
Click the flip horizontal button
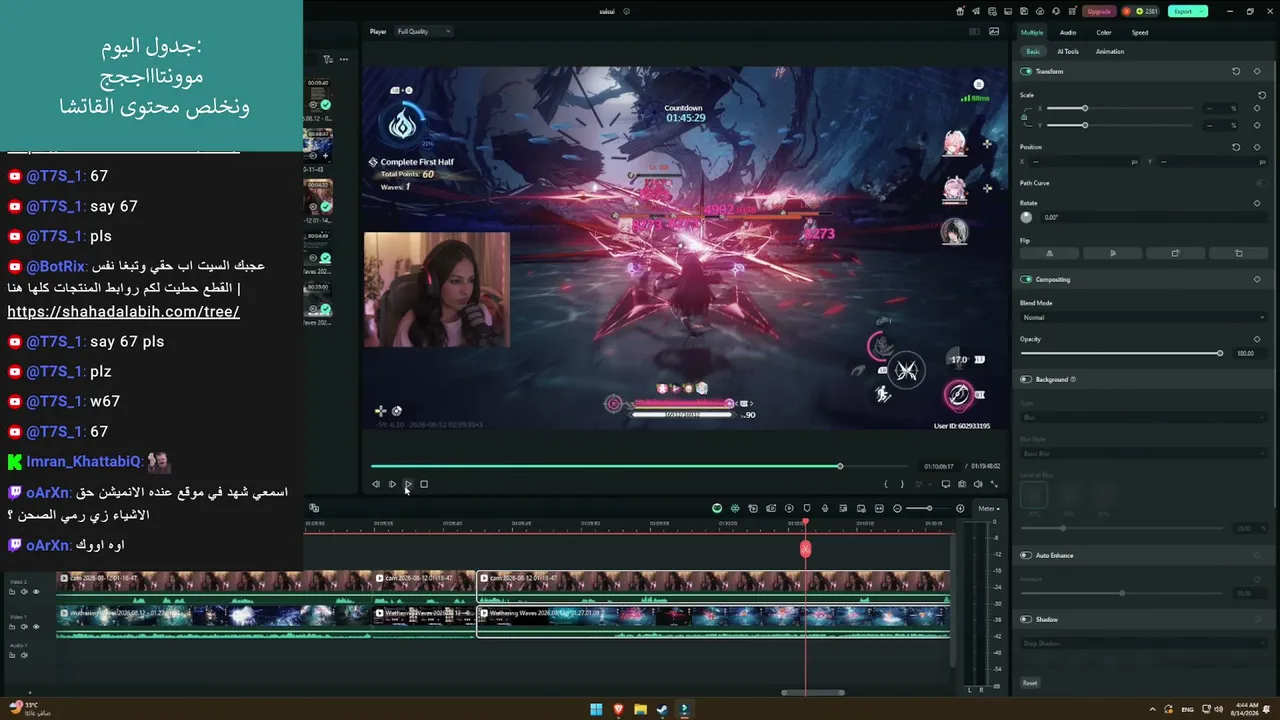(1049, 253)
